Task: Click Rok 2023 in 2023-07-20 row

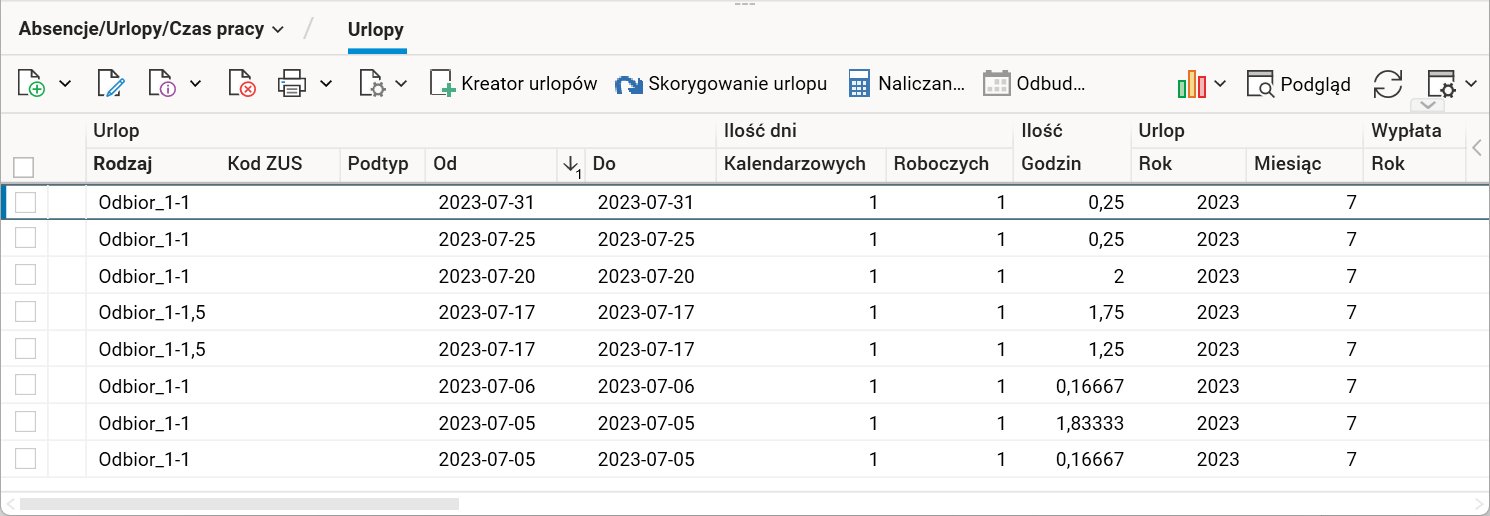Action: click(x=1218, y=277)
